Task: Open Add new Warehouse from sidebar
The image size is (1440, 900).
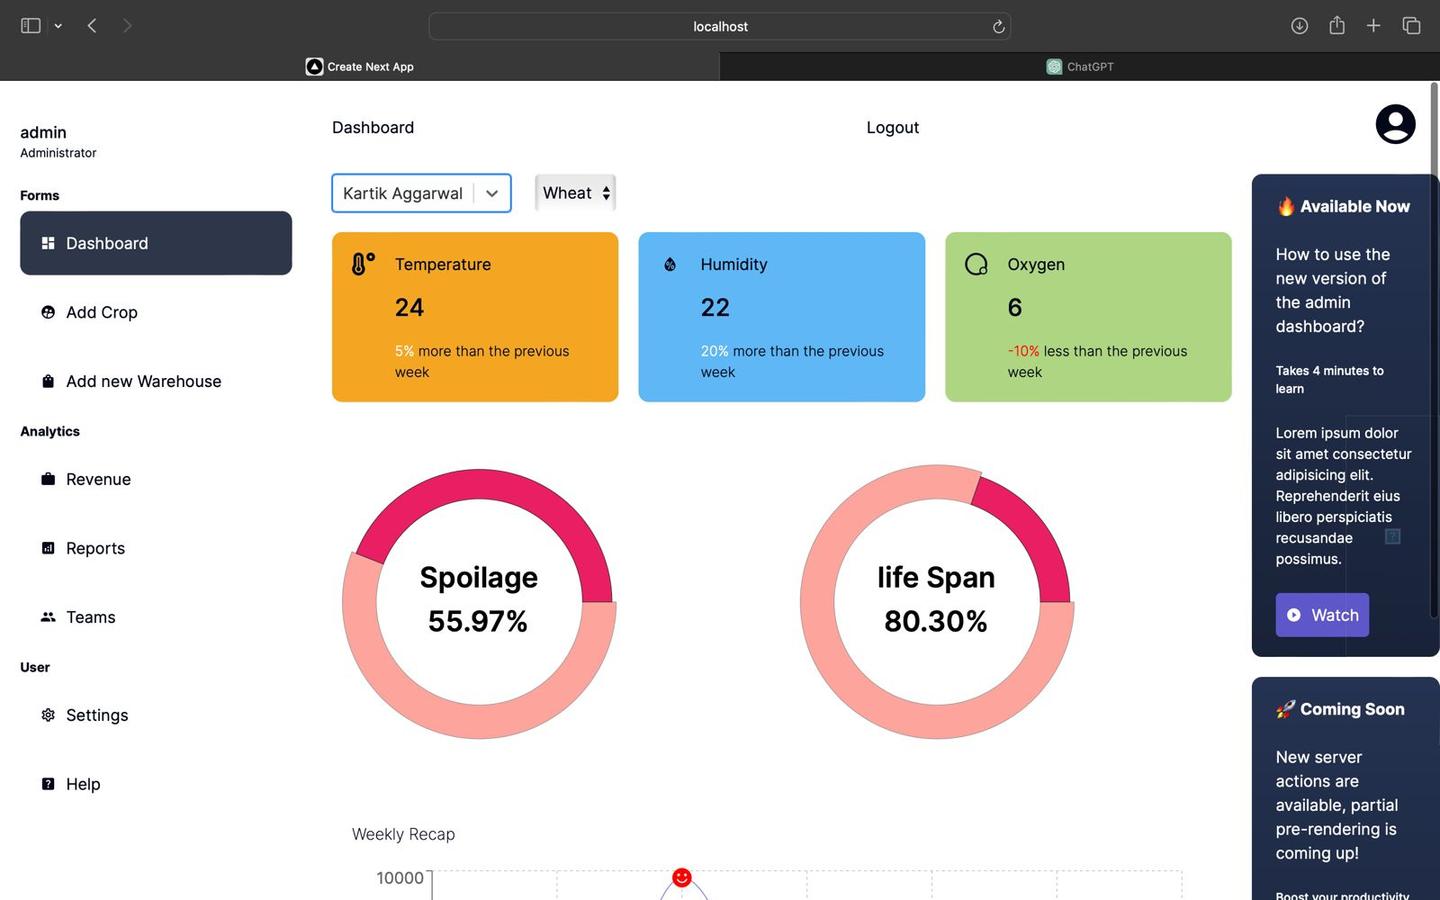Action: coord(156,381)
